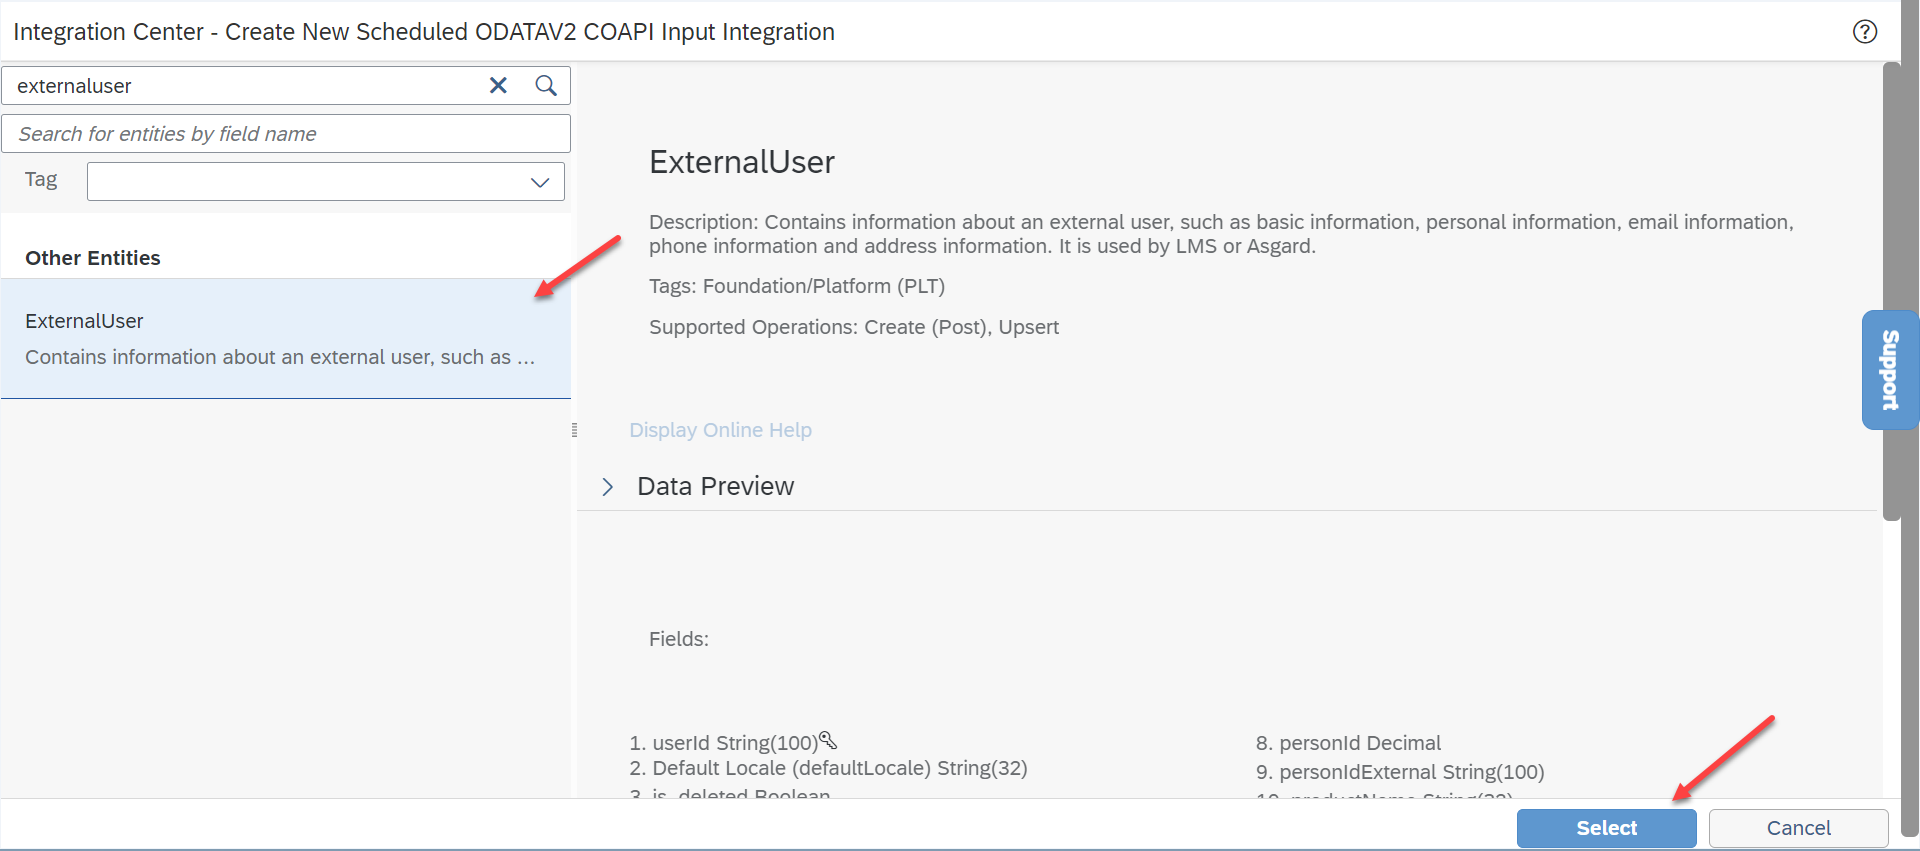Click the Select button
1920x851 pixels.
(1606, 828)
